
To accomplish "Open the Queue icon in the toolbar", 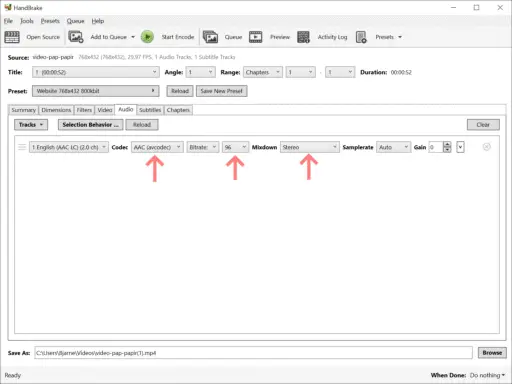I will pos(210,37).
